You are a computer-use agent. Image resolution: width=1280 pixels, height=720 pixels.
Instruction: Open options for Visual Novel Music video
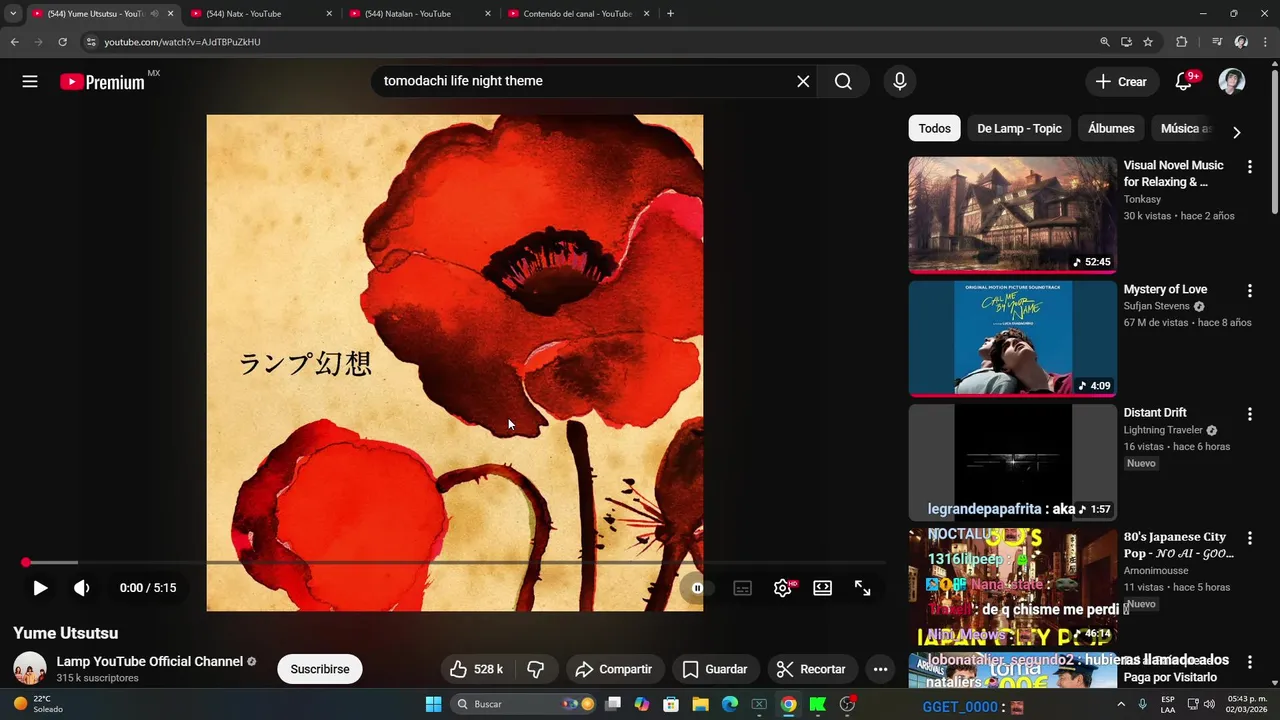1249,167
